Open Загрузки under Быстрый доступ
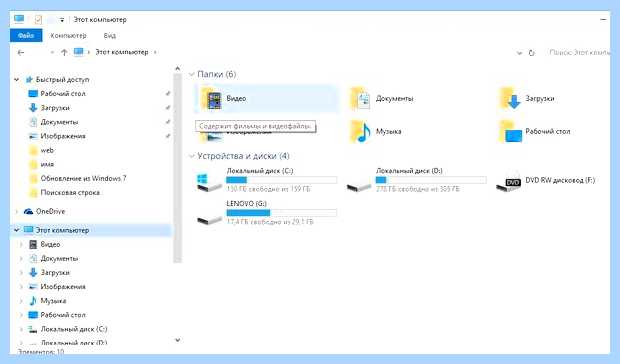 pos(49,108)
